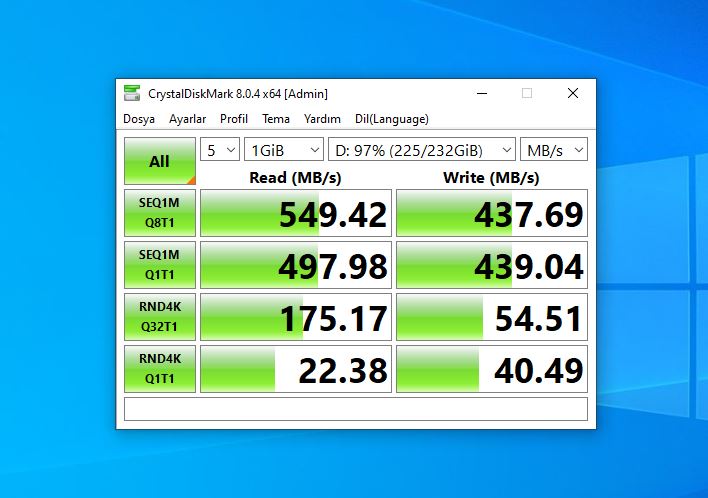Run the RND4K Q32T1 test

point(160,316)
